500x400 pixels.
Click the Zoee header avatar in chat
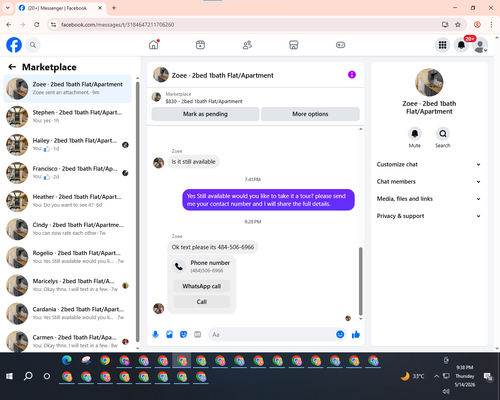[161, 75]
